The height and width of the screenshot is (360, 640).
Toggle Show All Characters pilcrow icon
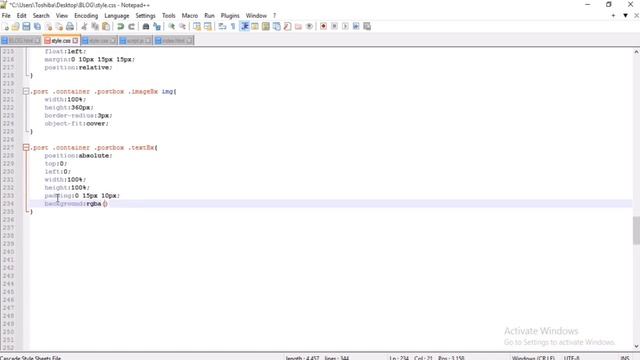[x=233, y=27]
